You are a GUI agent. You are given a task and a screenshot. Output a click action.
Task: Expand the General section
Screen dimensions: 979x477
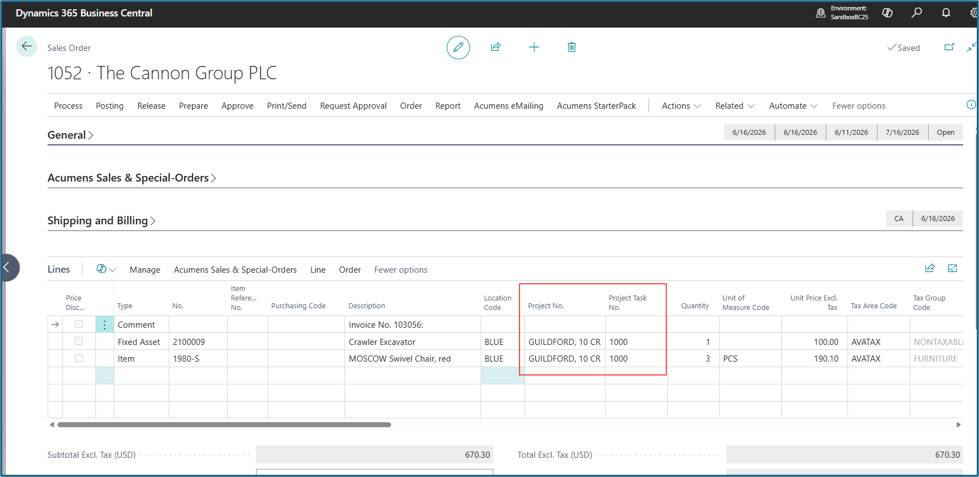pos(71,135)
